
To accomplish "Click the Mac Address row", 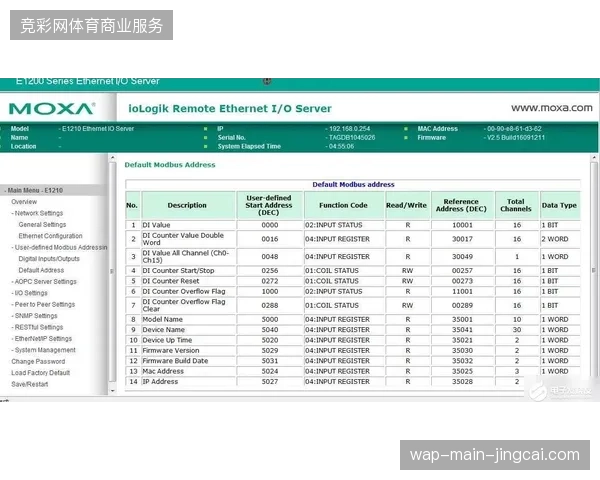I will tap(352, 371).
